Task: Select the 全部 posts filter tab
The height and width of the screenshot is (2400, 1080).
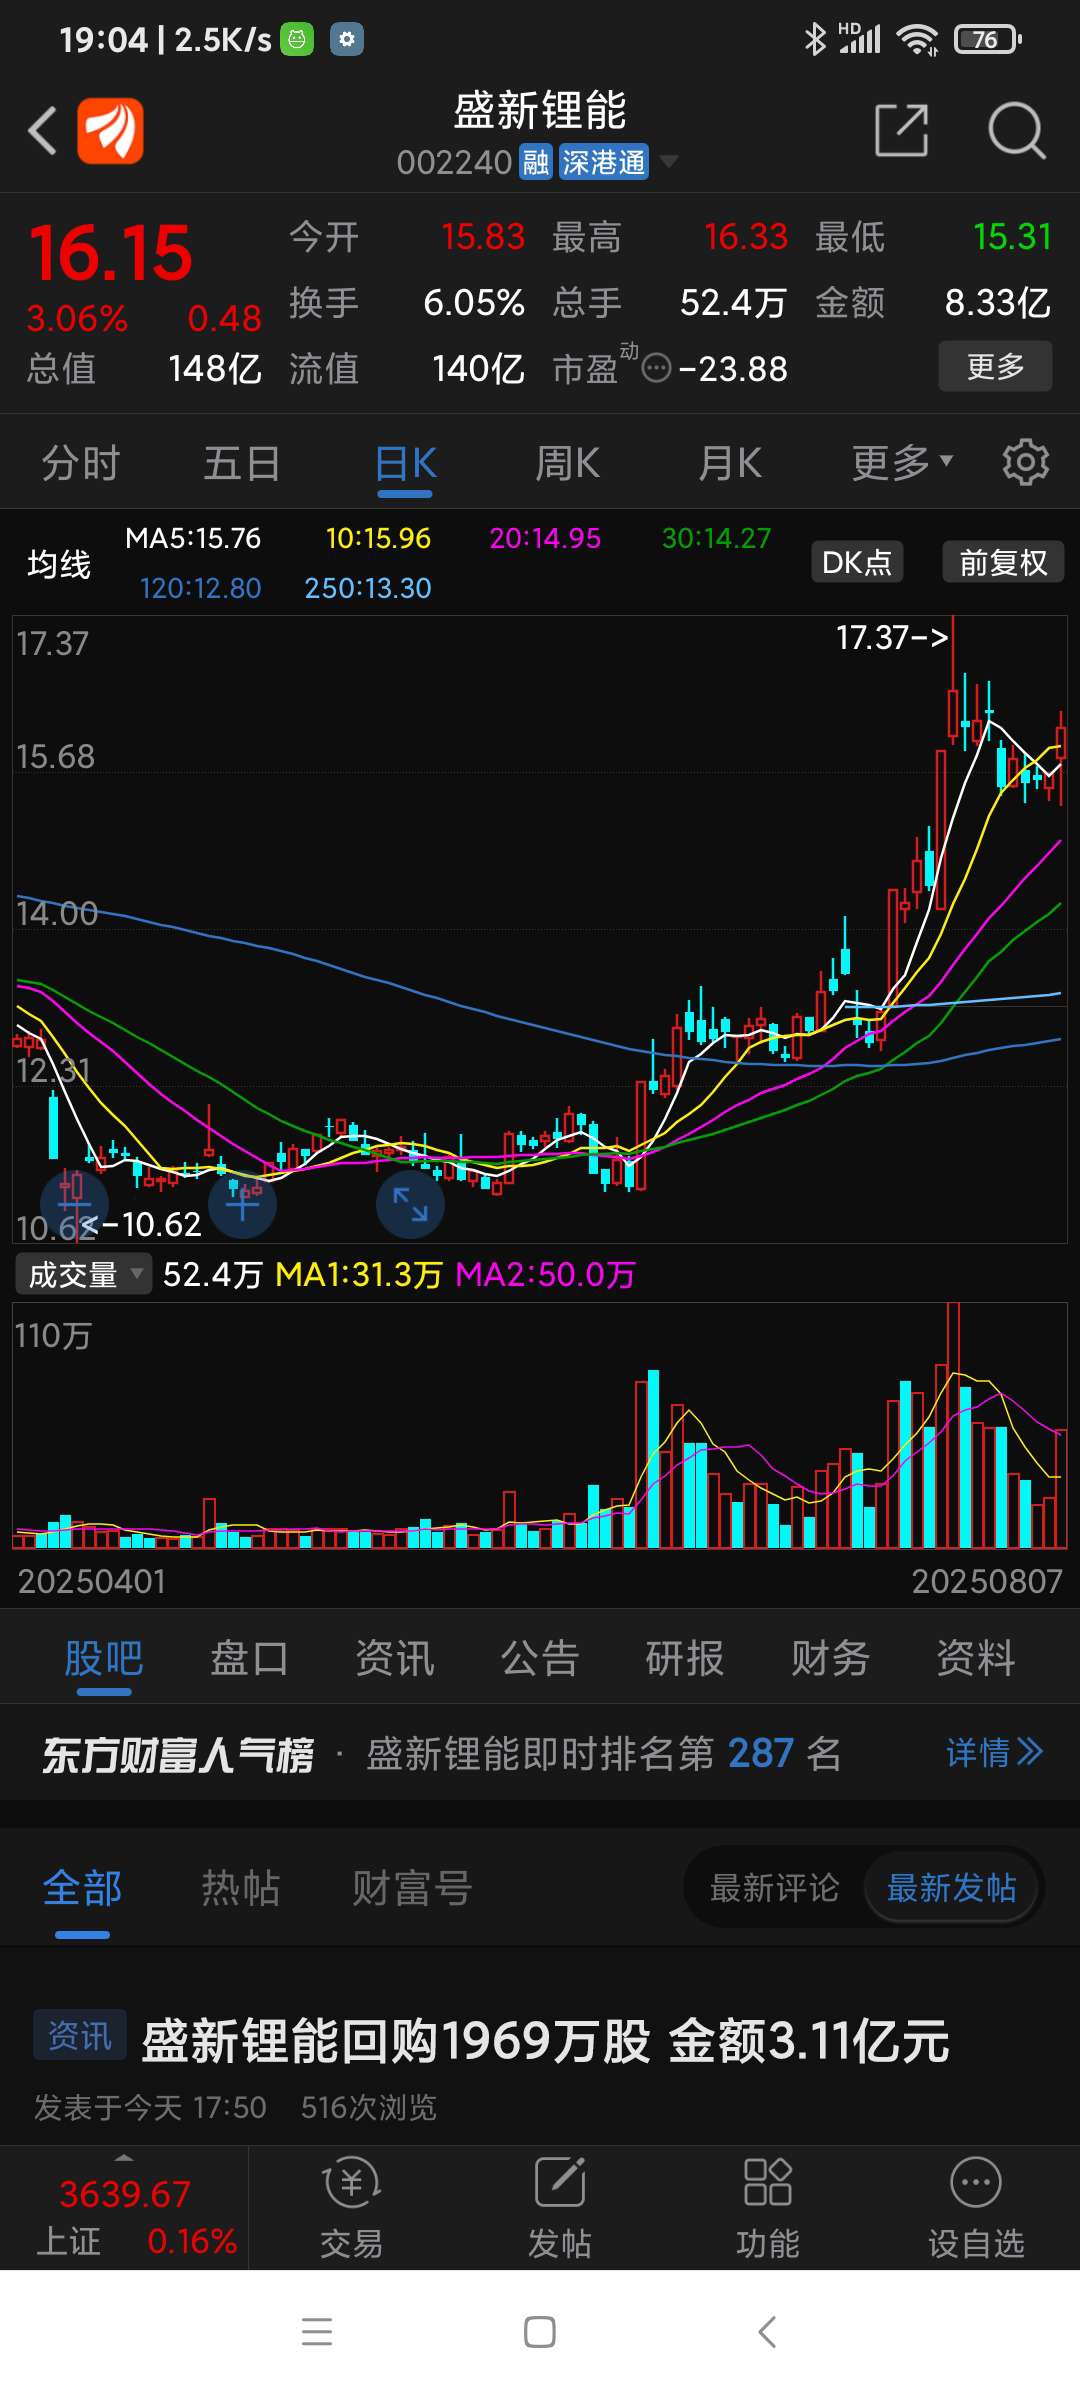Action: tap(82, 1888)
